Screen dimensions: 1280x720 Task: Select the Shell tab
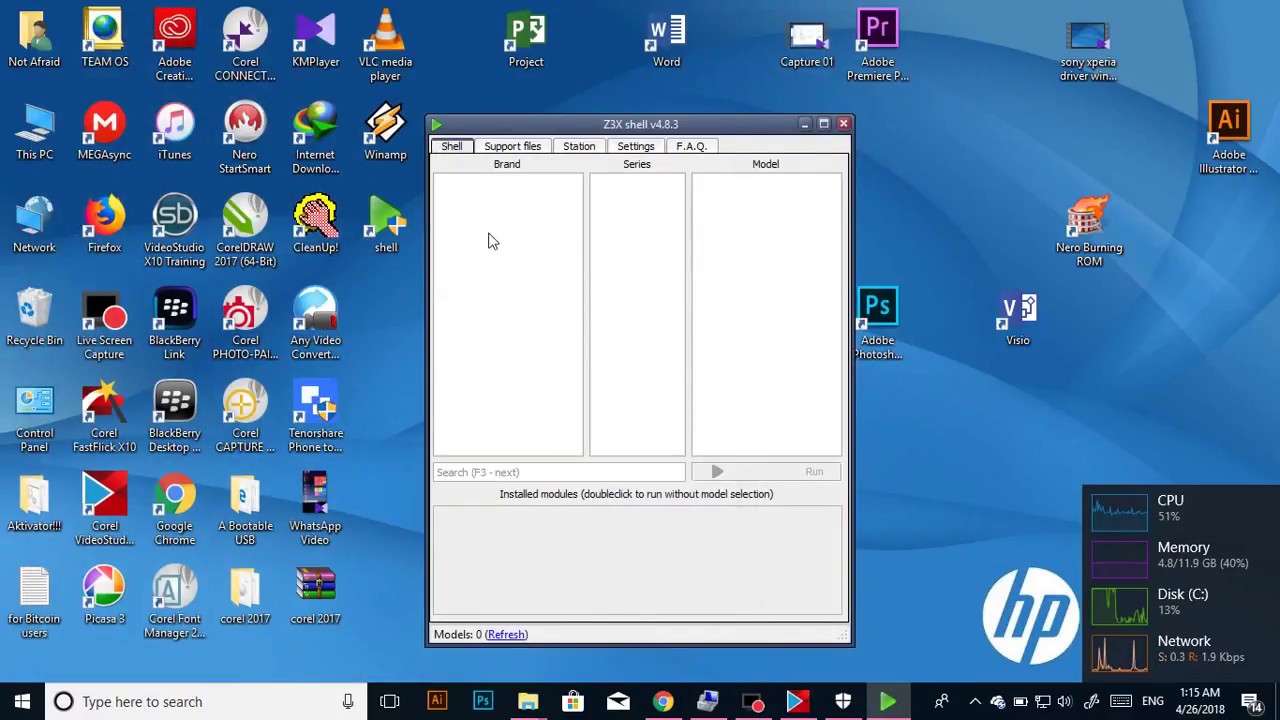click(x=452, y=146)
